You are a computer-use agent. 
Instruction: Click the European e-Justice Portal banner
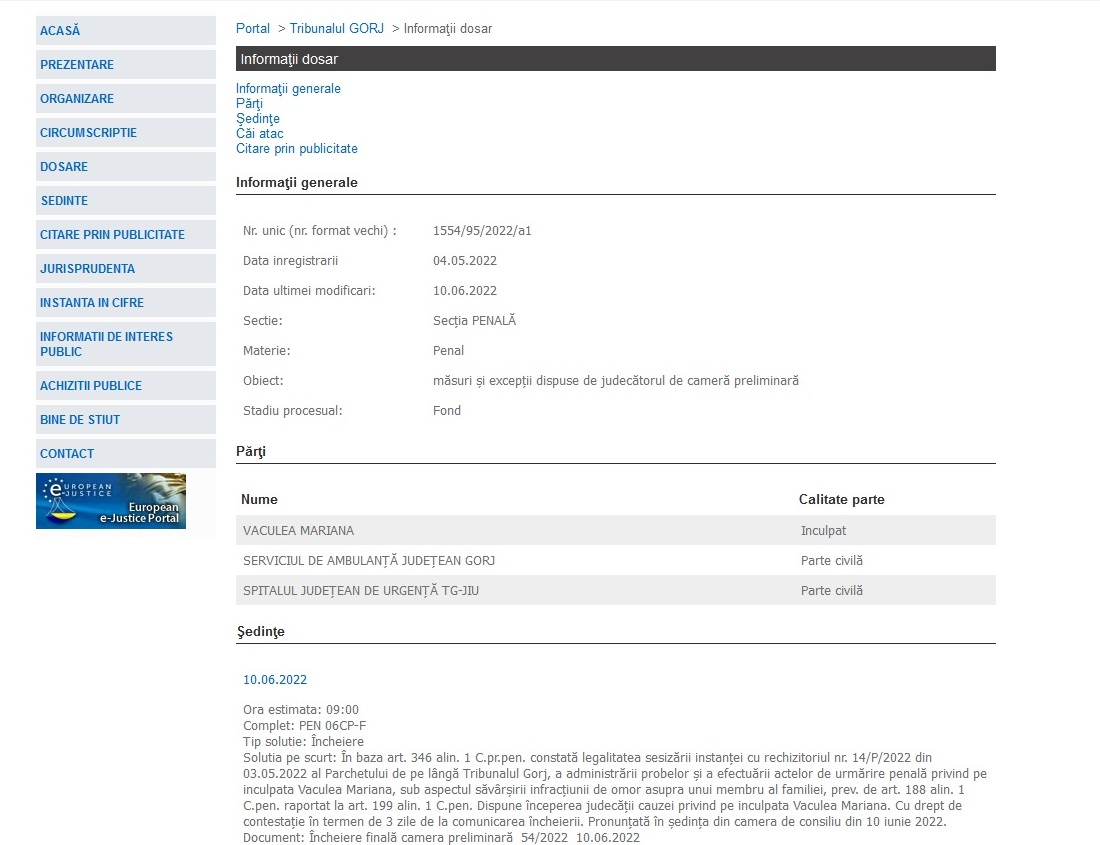(111, 501)
